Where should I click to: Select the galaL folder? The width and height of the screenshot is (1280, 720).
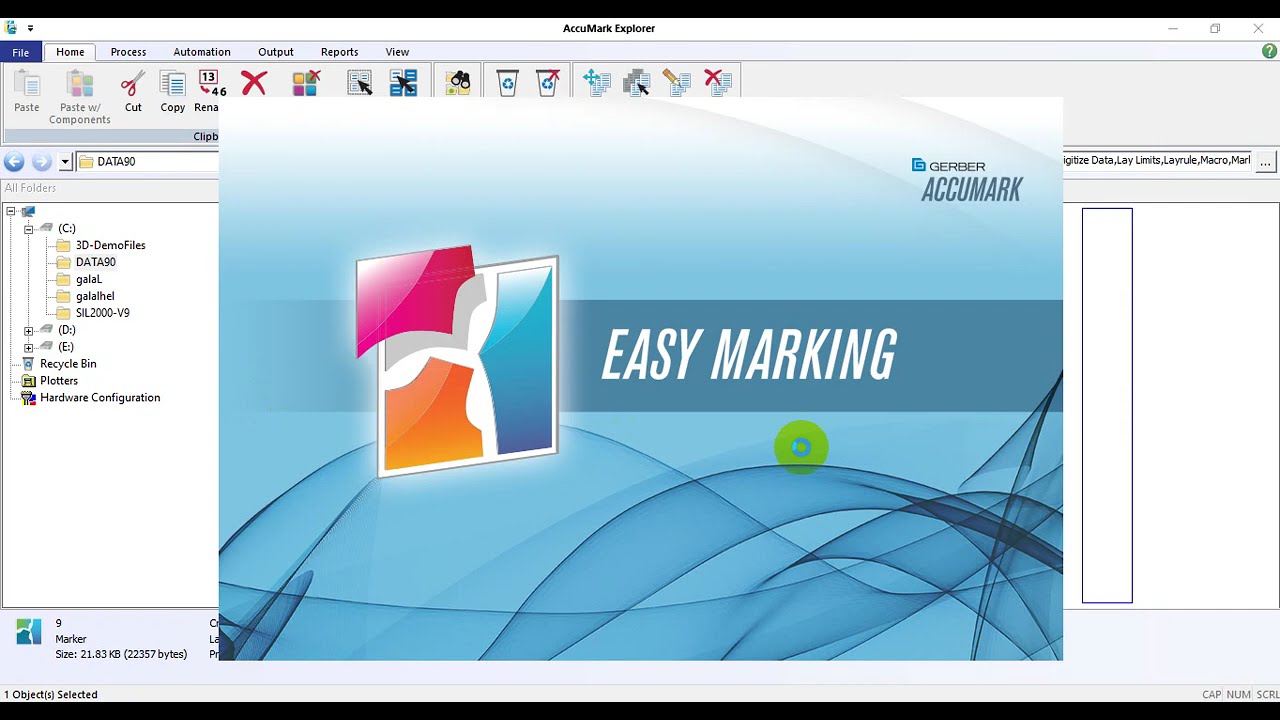(89, 280)
